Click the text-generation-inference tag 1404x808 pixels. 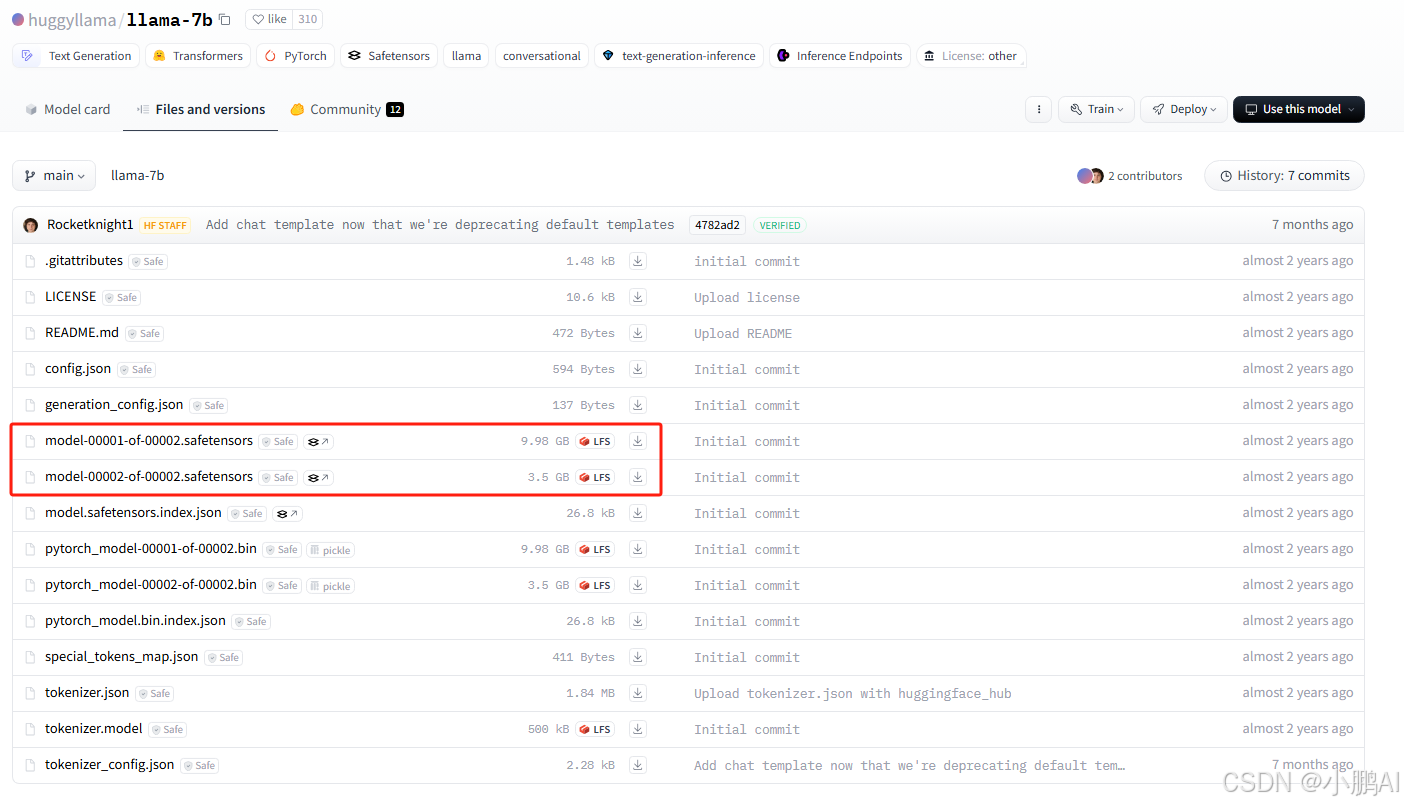[679, 56]
